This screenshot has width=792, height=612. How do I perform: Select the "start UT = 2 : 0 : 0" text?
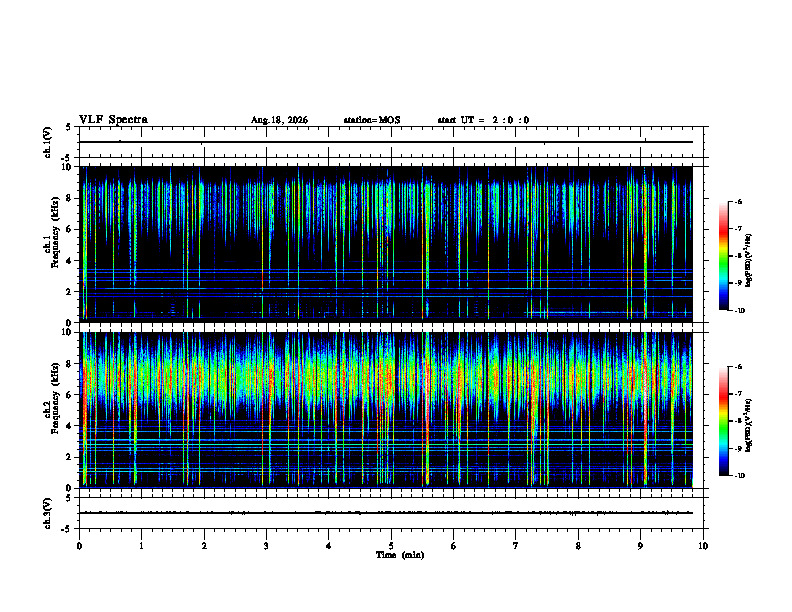pos(483,120)
